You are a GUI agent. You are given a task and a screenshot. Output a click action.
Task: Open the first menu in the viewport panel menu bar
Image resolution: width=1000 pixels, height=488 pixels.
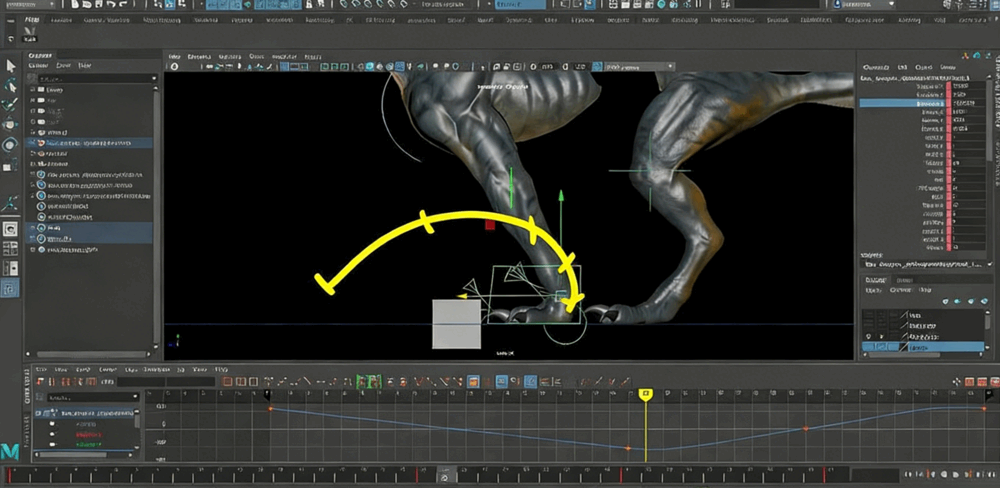(174, 55)
